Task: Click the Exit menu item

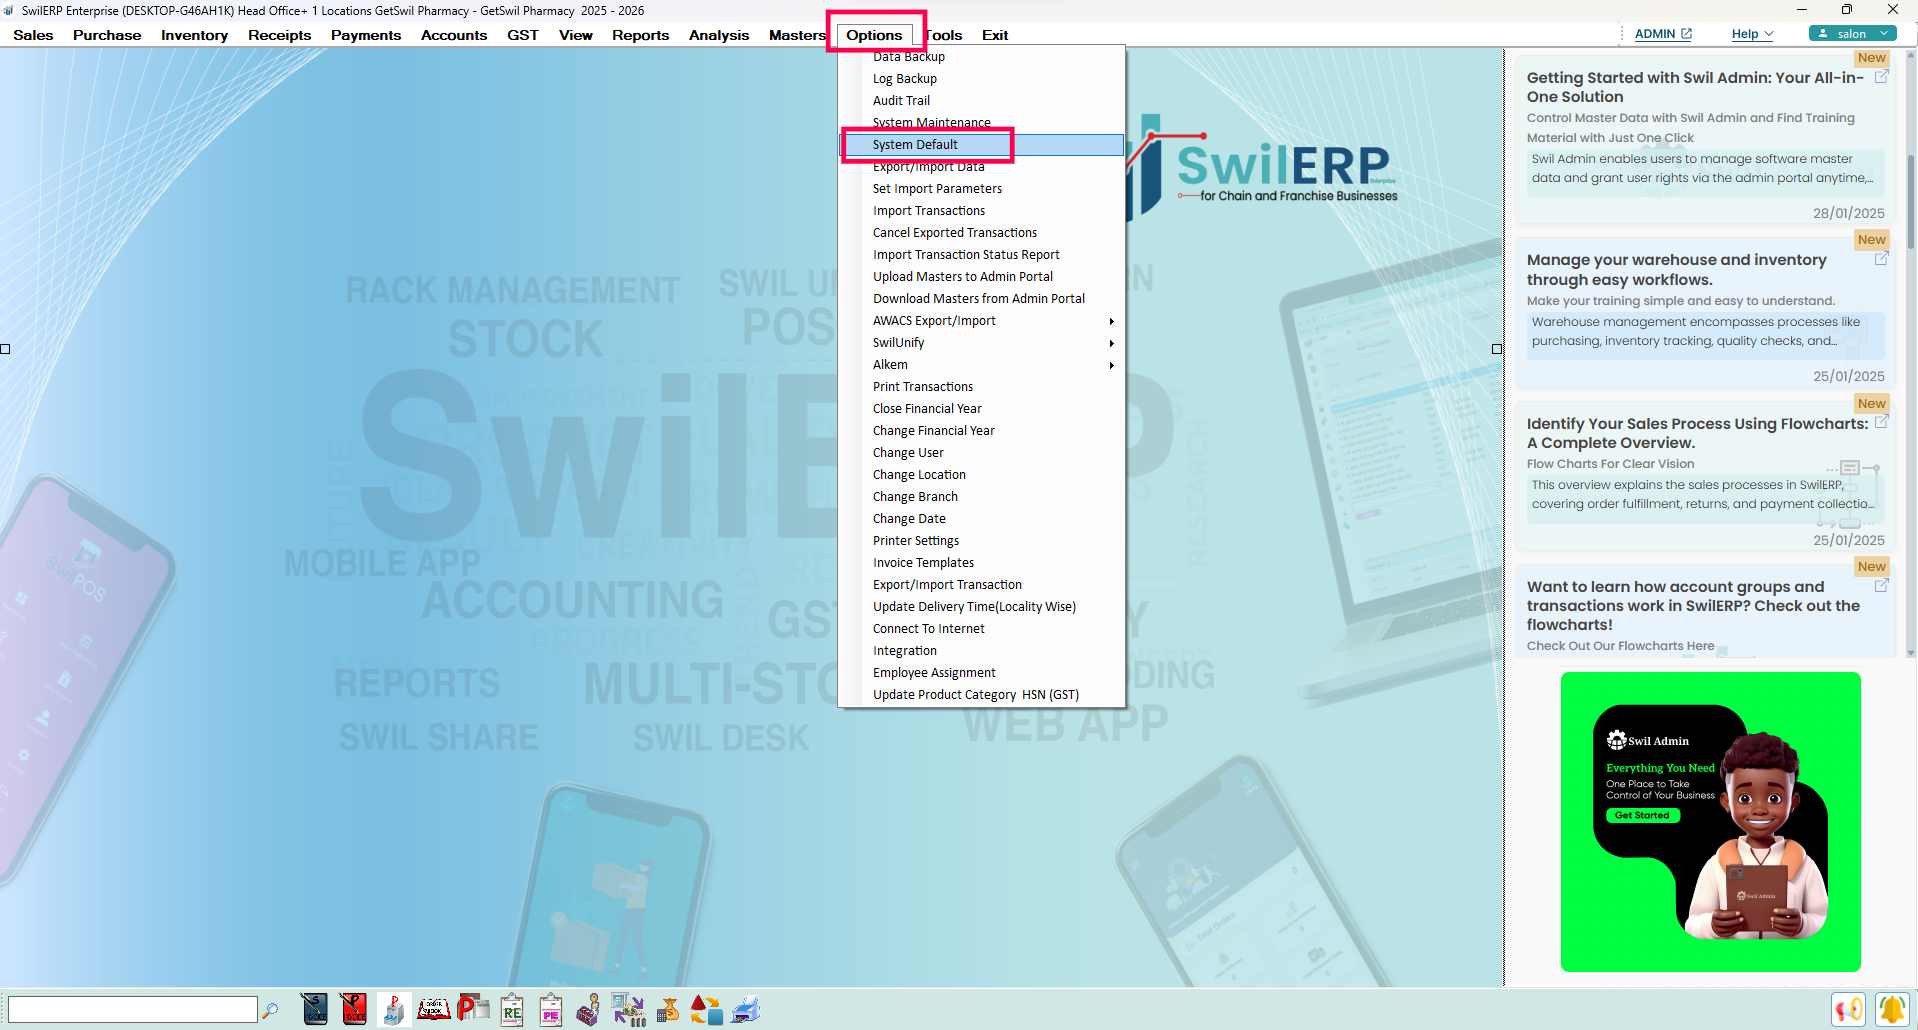Action: click(x=994, y=35)
